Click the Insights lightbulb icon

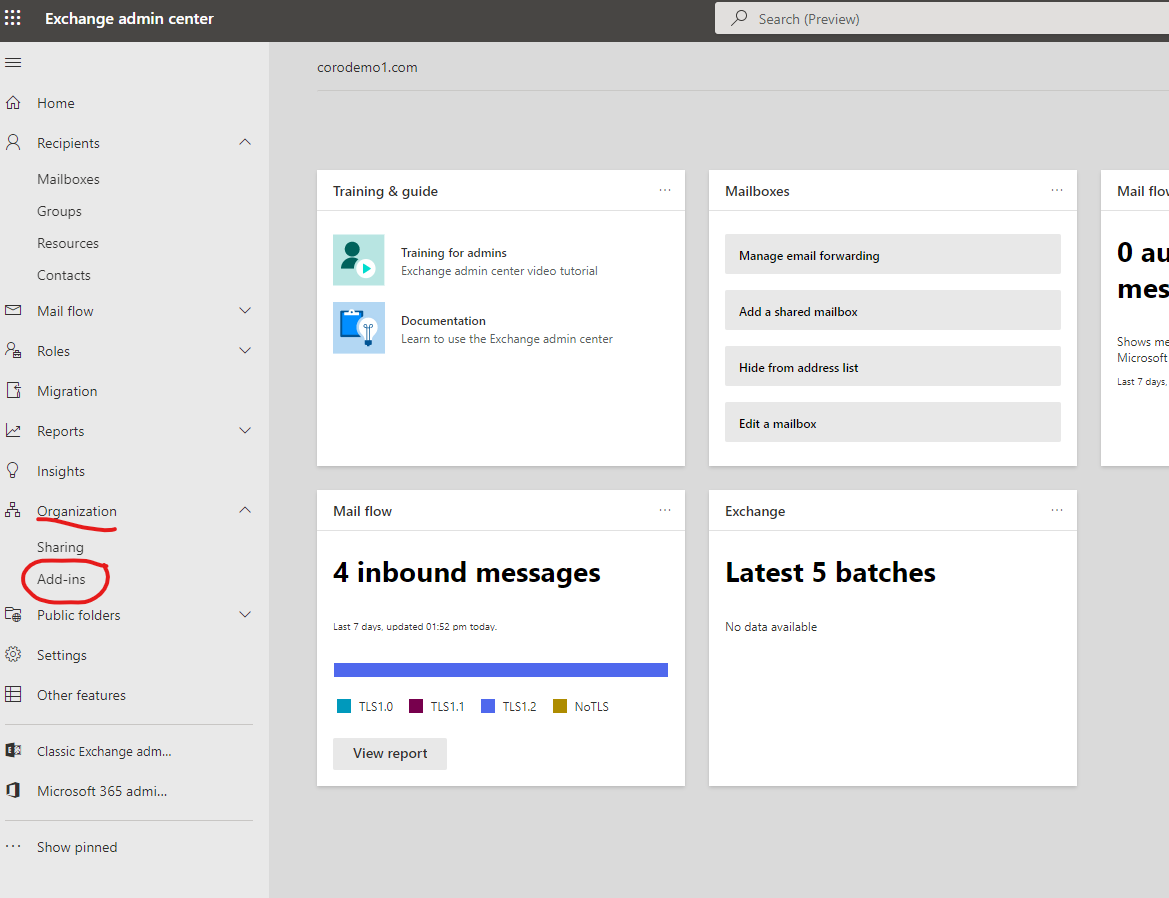point(13,470)
